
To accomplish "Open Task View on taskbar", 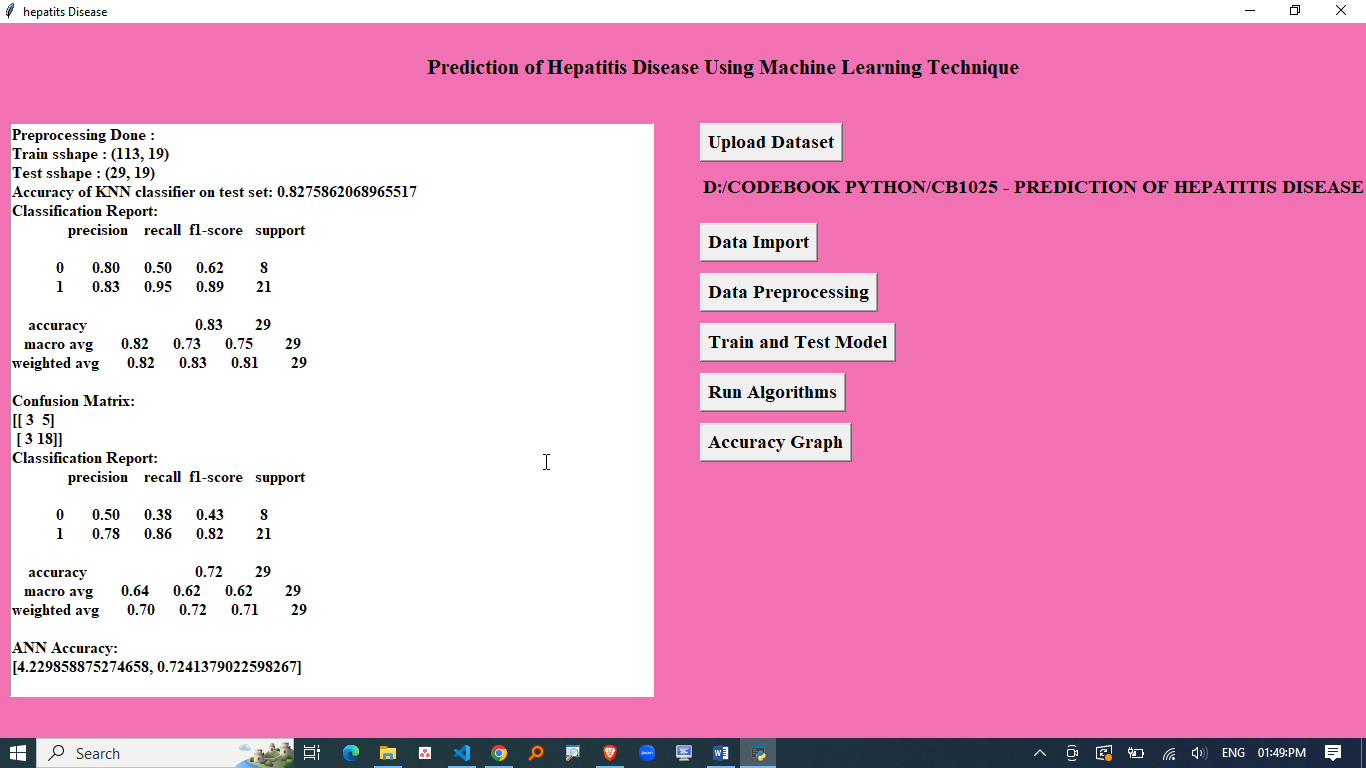I will pyautogui.click(x=312, y=753).
